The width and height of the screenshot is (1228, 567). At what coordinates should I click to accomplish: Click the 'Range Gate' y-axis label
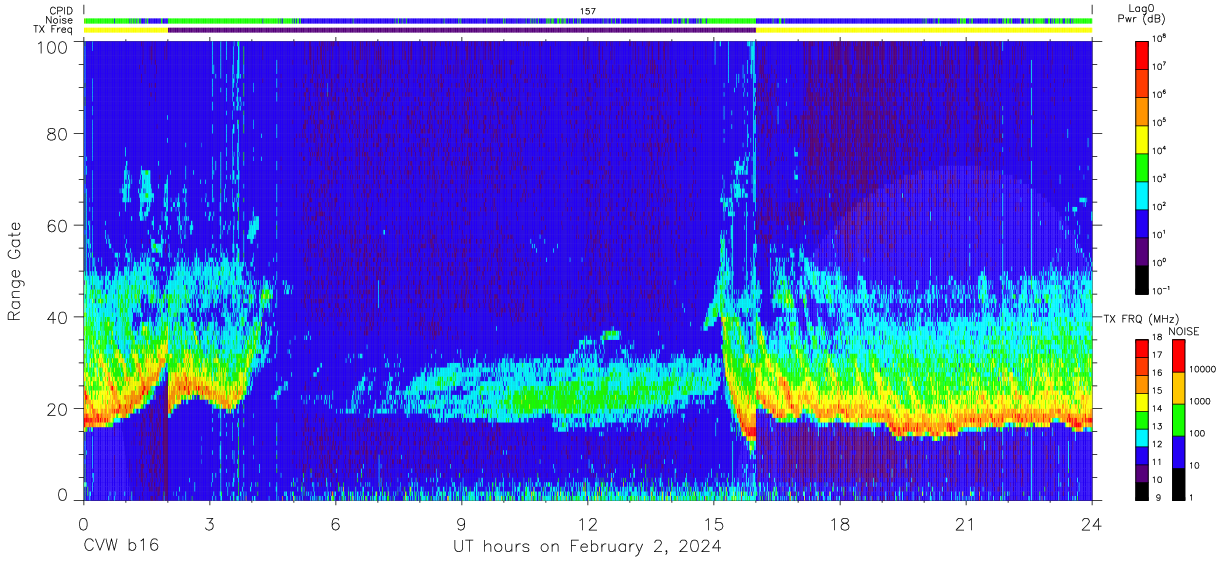15,272
